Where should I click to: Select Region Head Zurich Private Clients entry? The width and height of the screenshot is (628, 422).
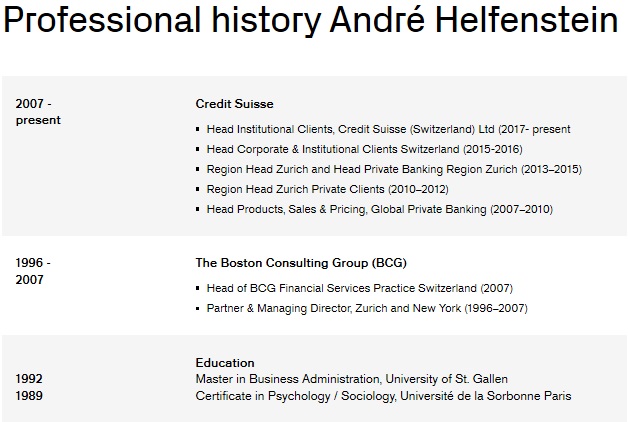click(x=328, y=189)
